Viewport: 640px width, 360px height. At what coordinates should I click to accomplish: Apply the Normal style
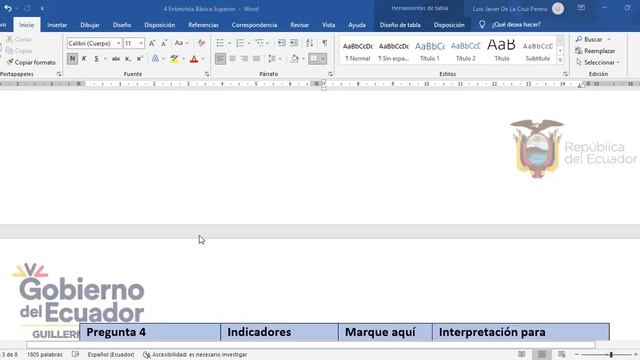tap(358, 51)
